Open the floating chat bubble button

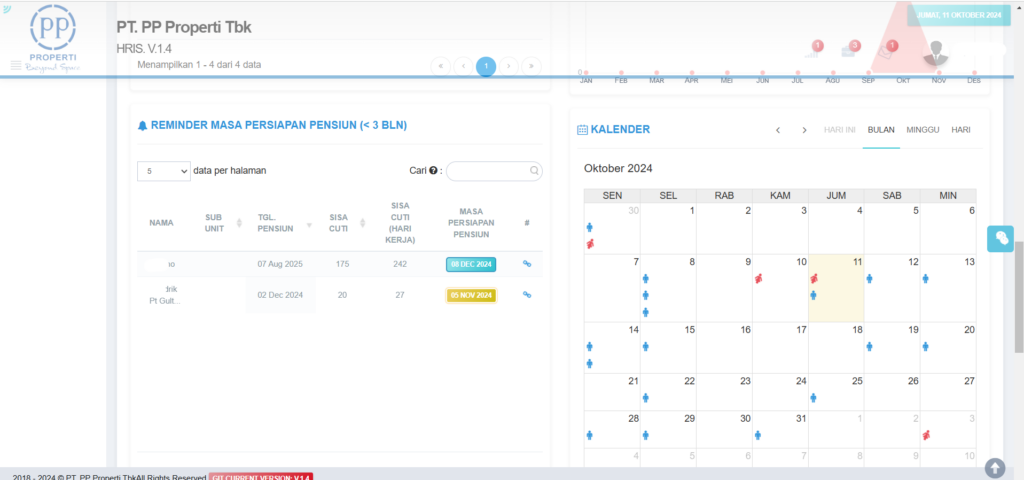1001,237
